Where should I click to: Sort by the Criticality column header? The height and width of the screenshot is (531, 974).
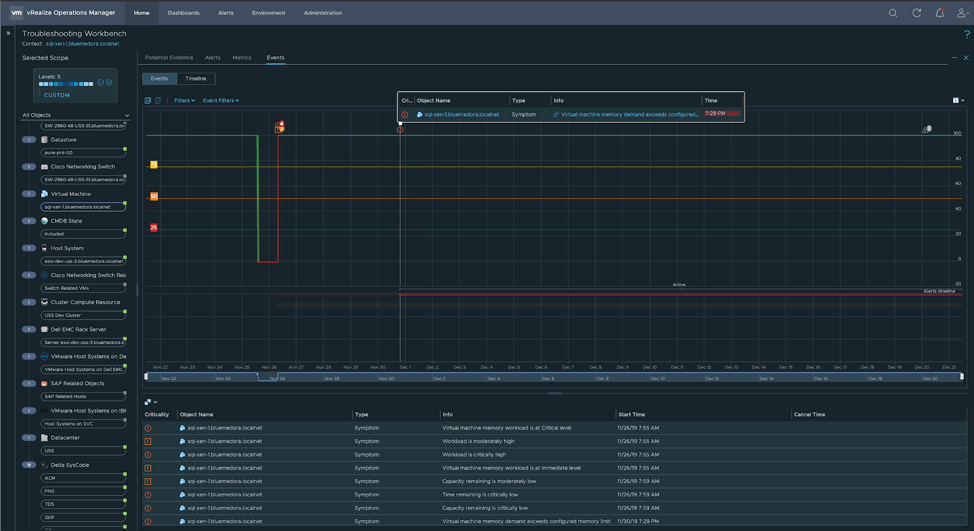point(157,414)
